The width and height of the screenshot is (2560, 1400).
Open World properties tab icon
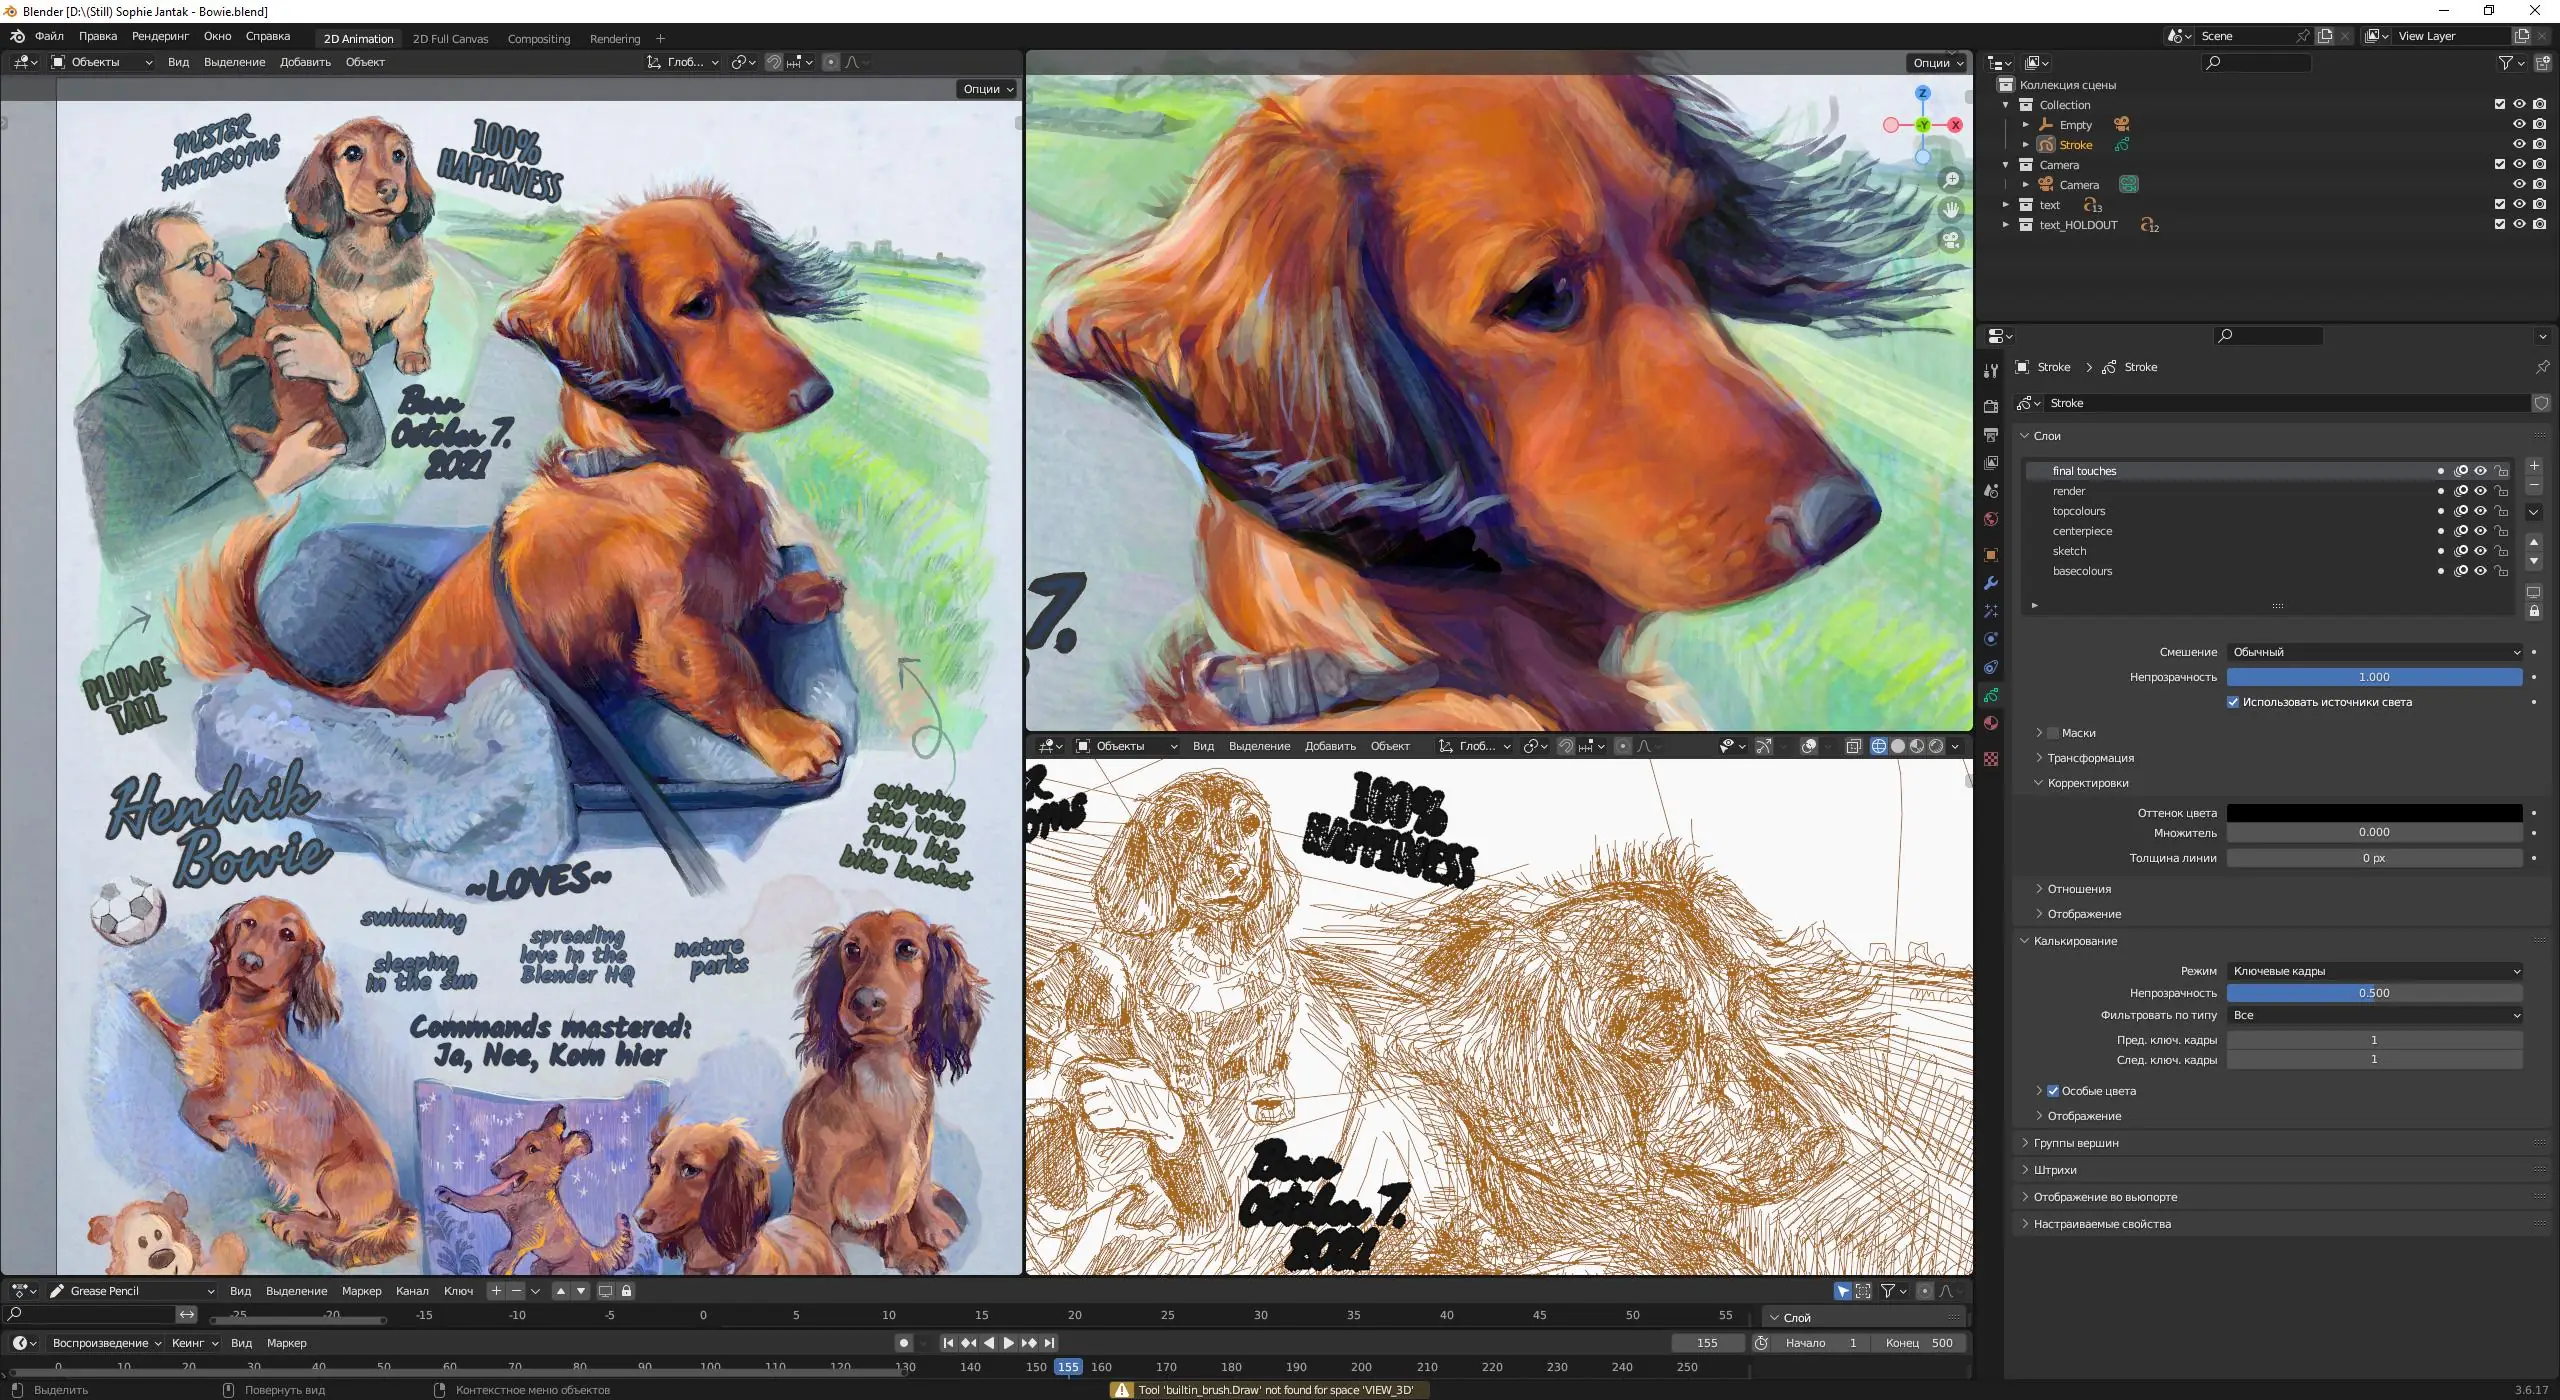[1991, 519]
